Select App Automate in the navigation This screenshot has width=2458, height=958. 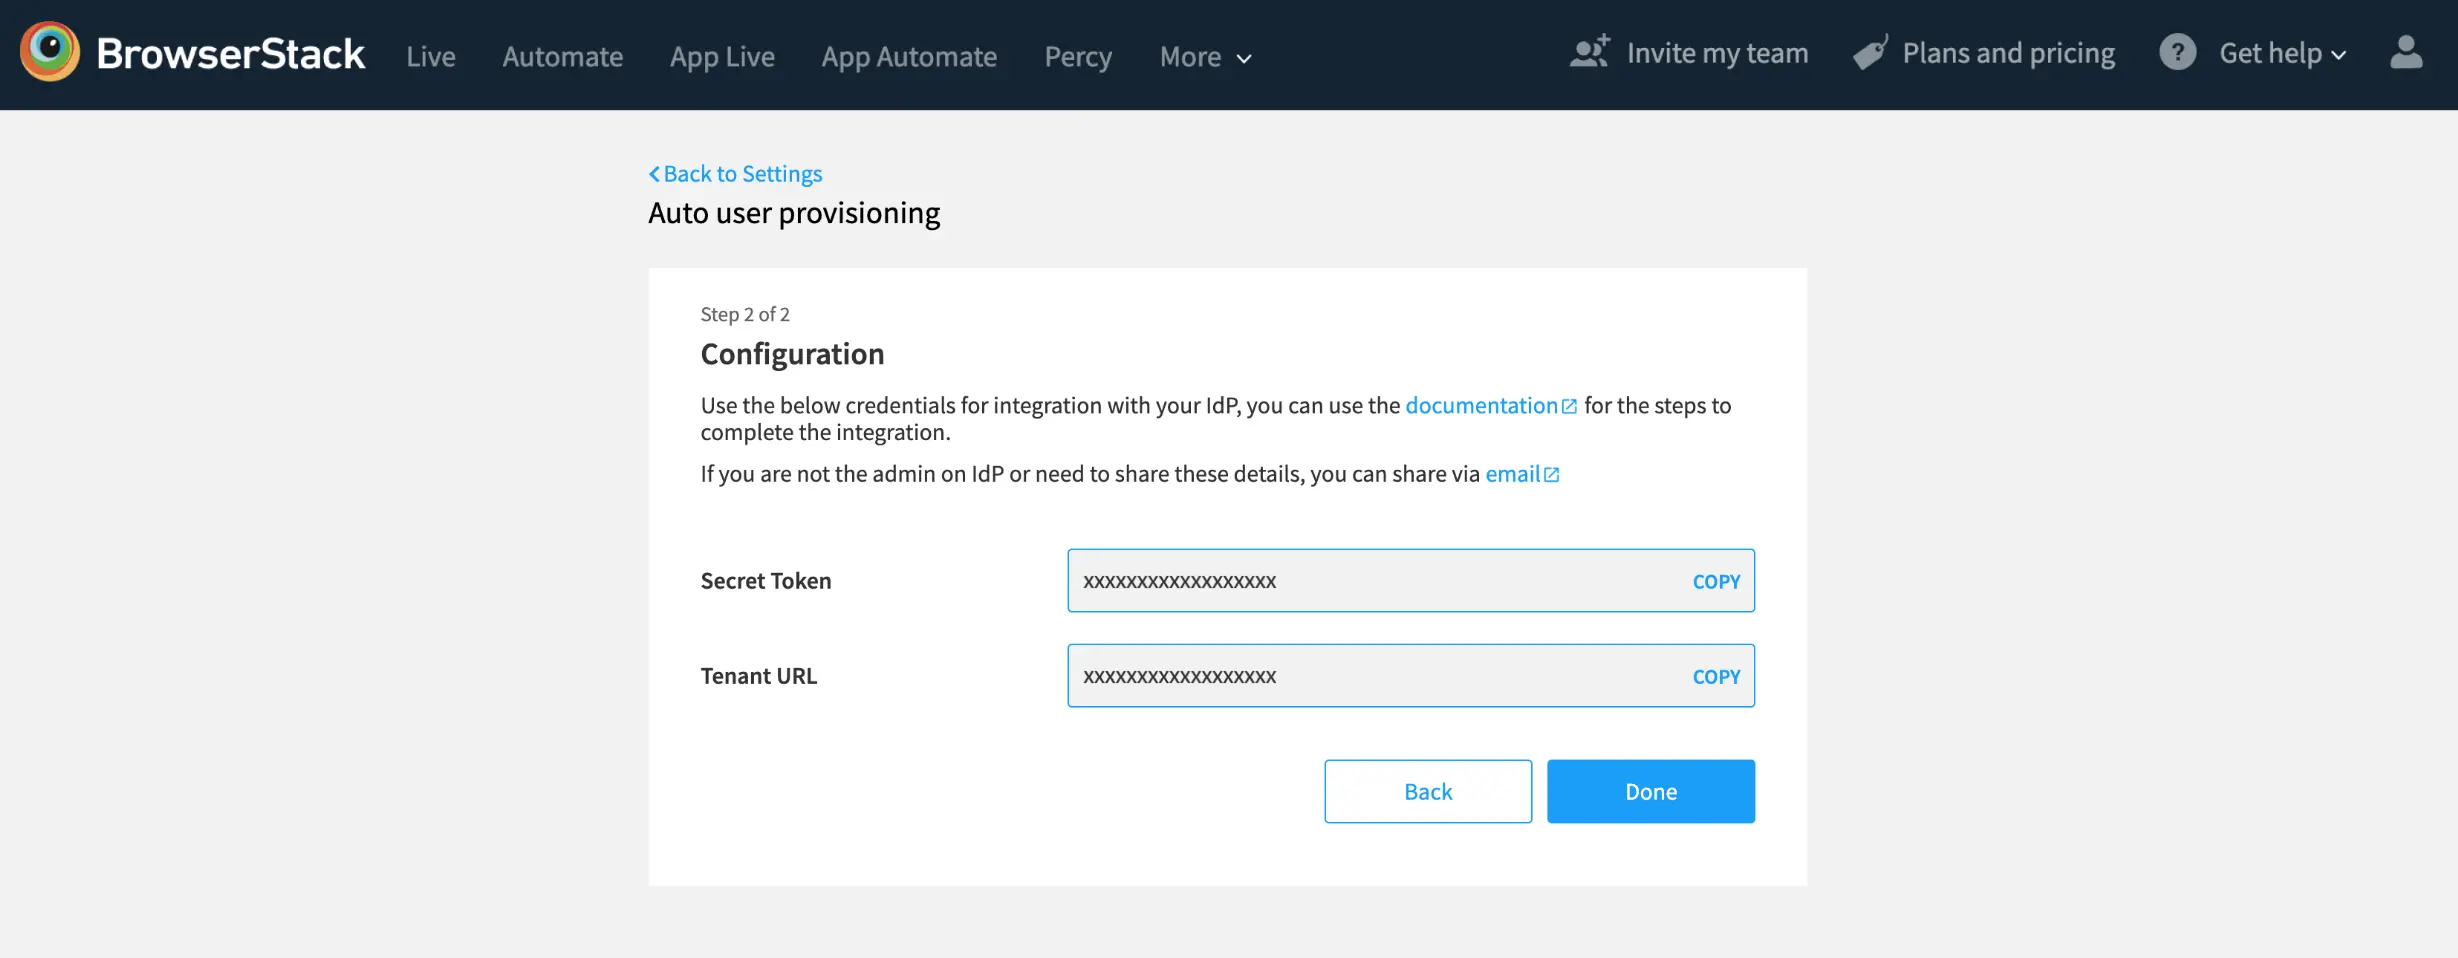coord(909,57)
